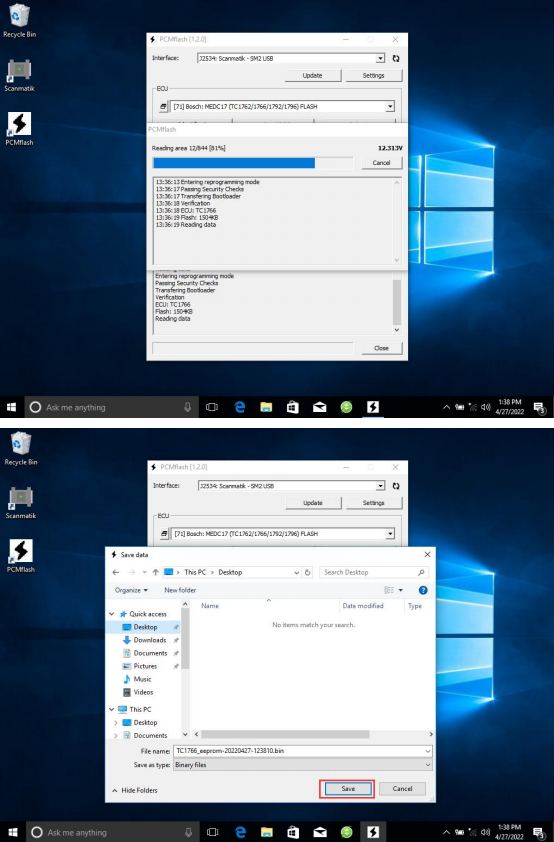Click Settings in PCMflash above progress dialog
This screenshot has width=554, height=842.
click(x=373, y=76)
